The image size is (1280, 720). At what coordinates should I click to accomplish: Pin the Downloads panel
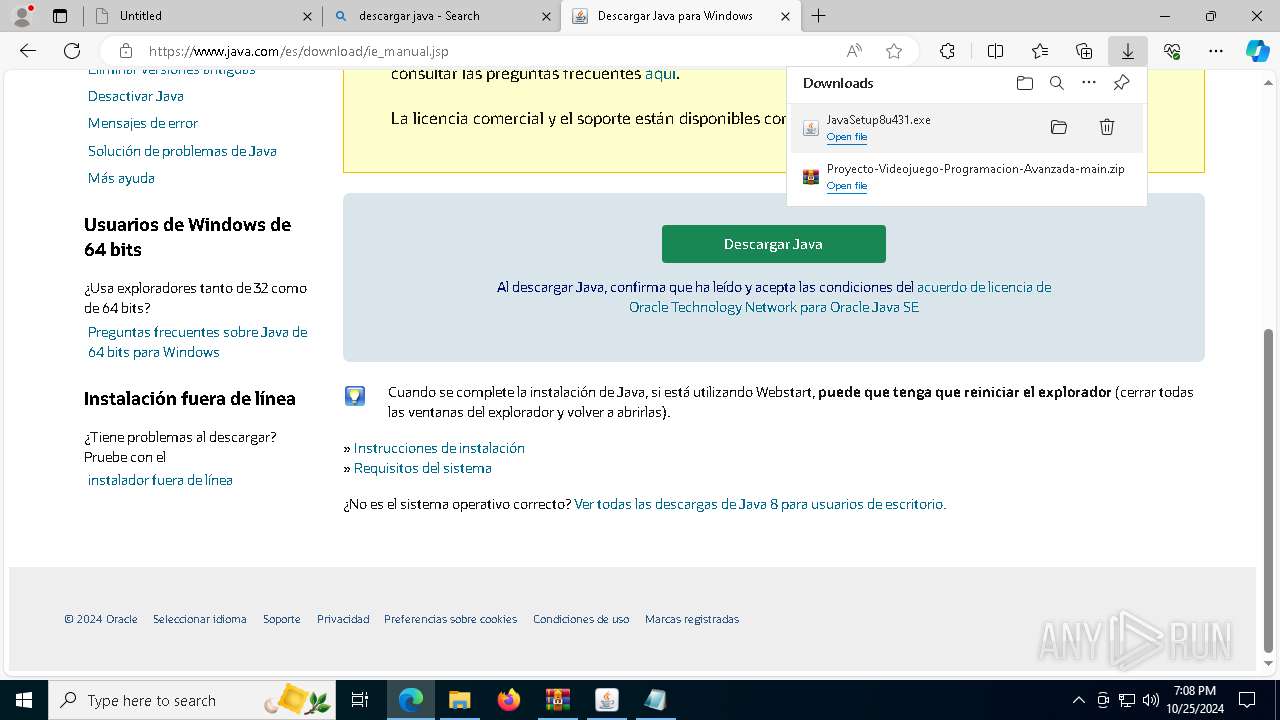(x=1121, y=83)
